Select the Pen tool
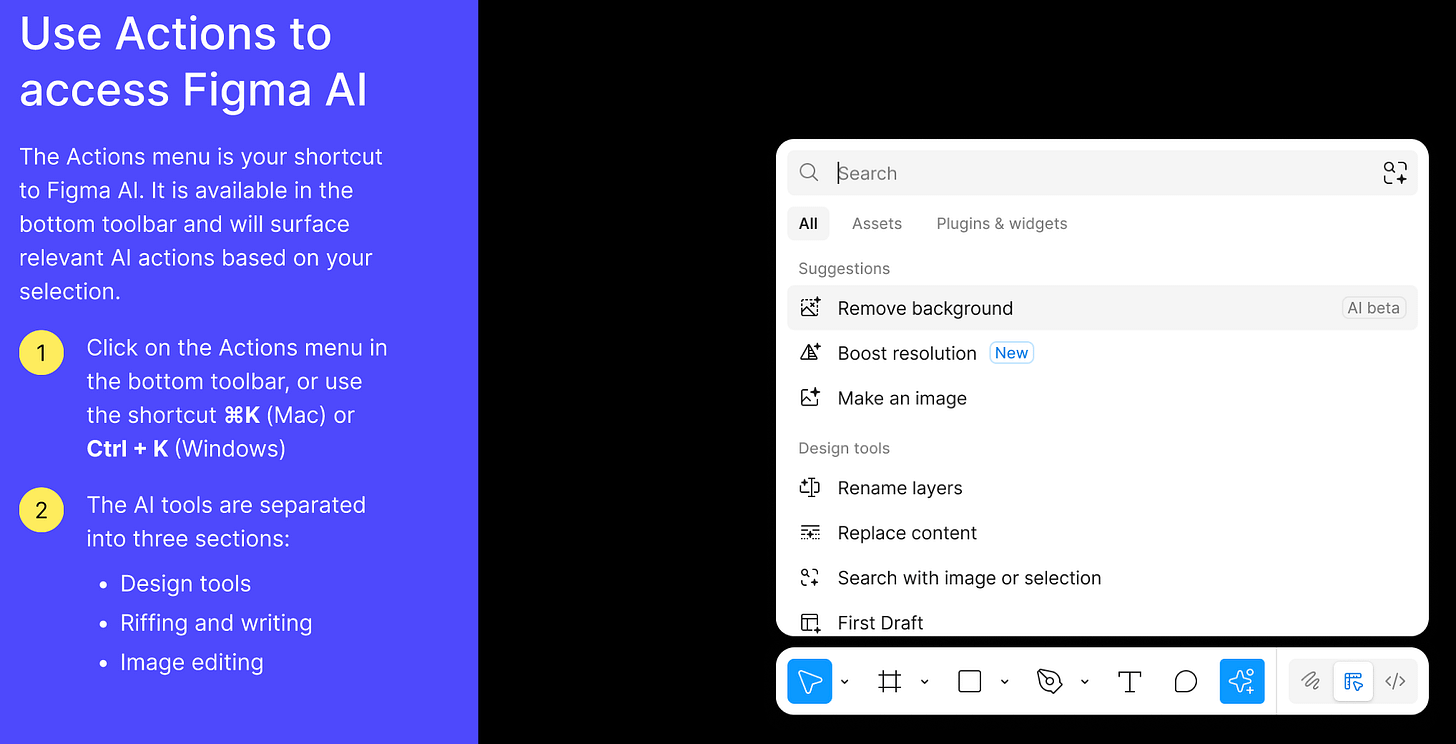 (1049, 681)
